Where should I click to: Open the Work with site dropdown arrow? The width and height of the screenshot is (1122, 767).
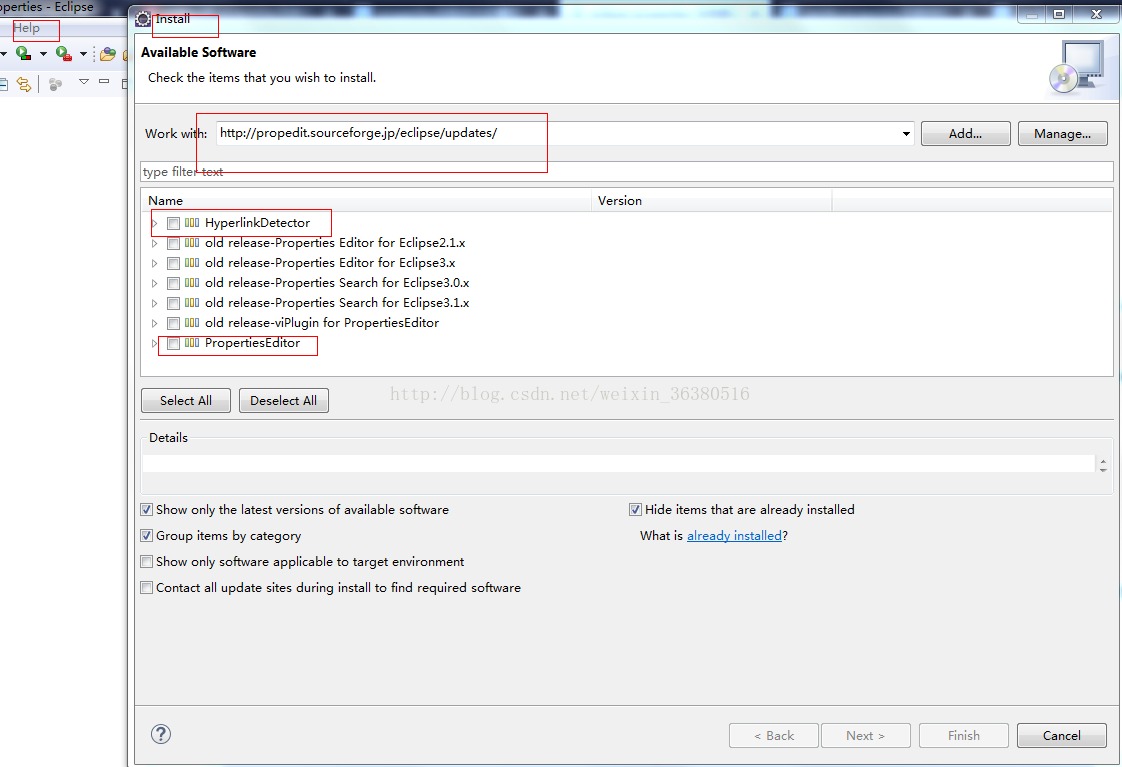pyautogui.click(x=906, y=134)
